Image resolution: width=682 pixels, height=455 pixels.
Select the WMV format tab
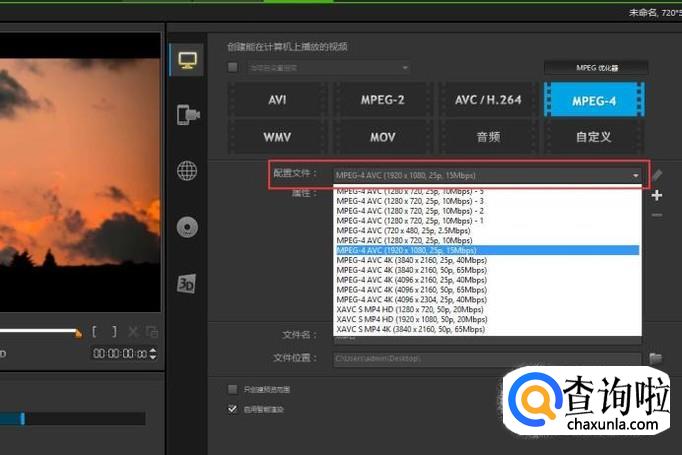click(277, 137)
